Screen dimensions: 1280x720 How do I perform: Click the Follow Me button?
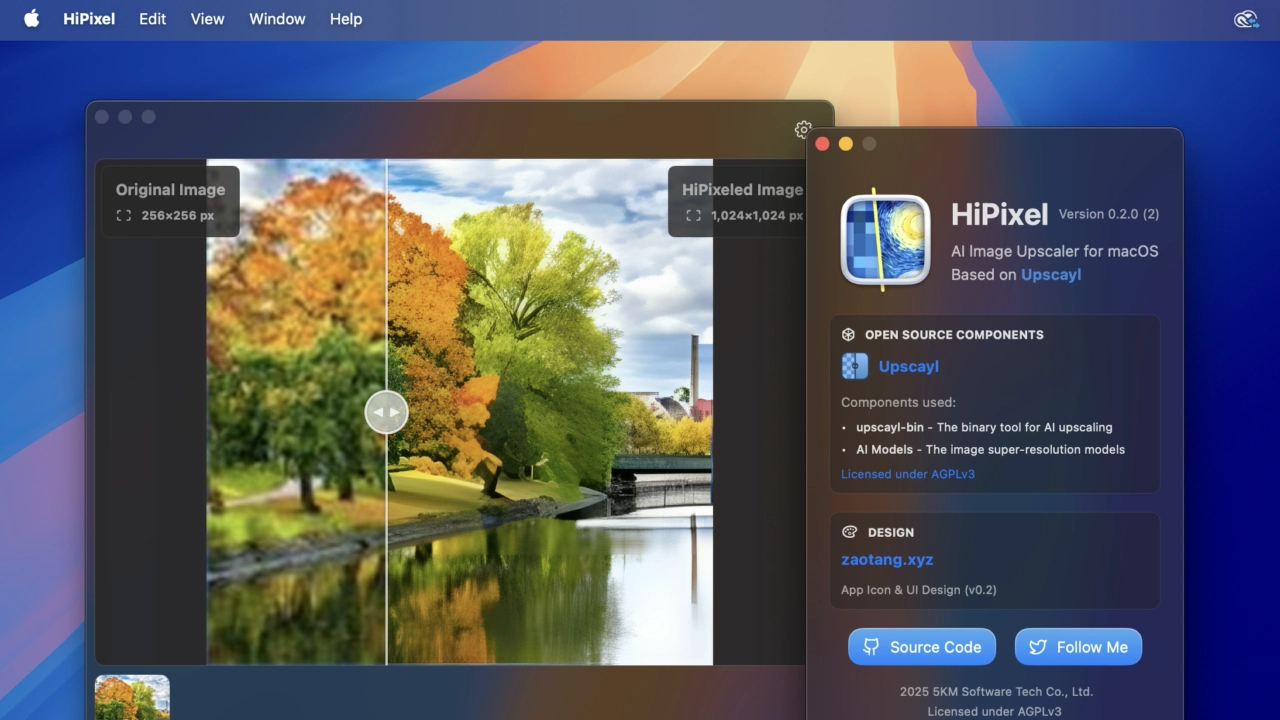coord(1078,647)
